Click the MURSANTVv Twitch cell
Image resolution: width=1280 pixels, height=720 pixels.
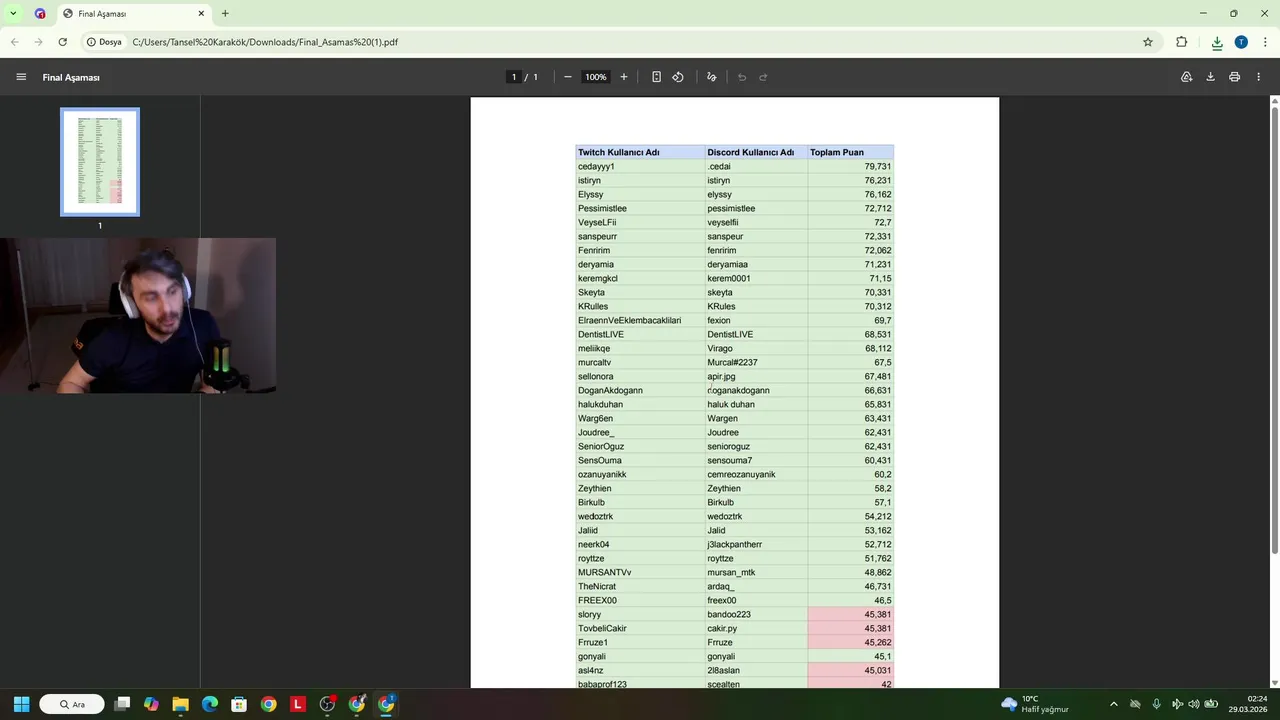point(640,572)
